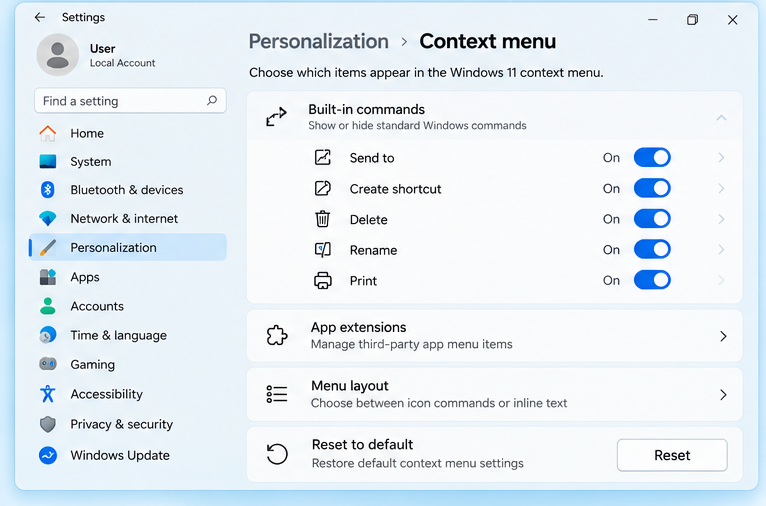The width and height of the screenshot is (766, 506).
Task: Click the Bluetooth icon in sidebar
Action: click(x=48, y=190)
